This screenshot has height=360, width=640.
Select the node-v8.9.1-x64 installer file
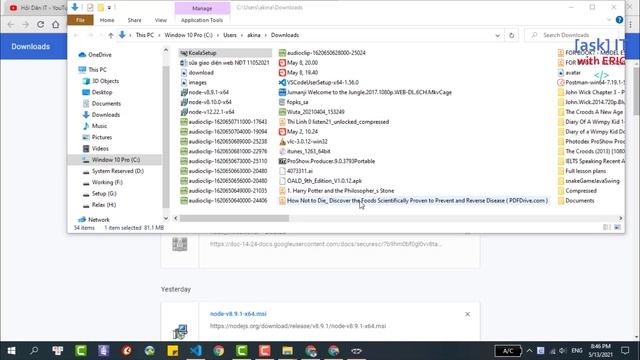click(x=208, y=92)
